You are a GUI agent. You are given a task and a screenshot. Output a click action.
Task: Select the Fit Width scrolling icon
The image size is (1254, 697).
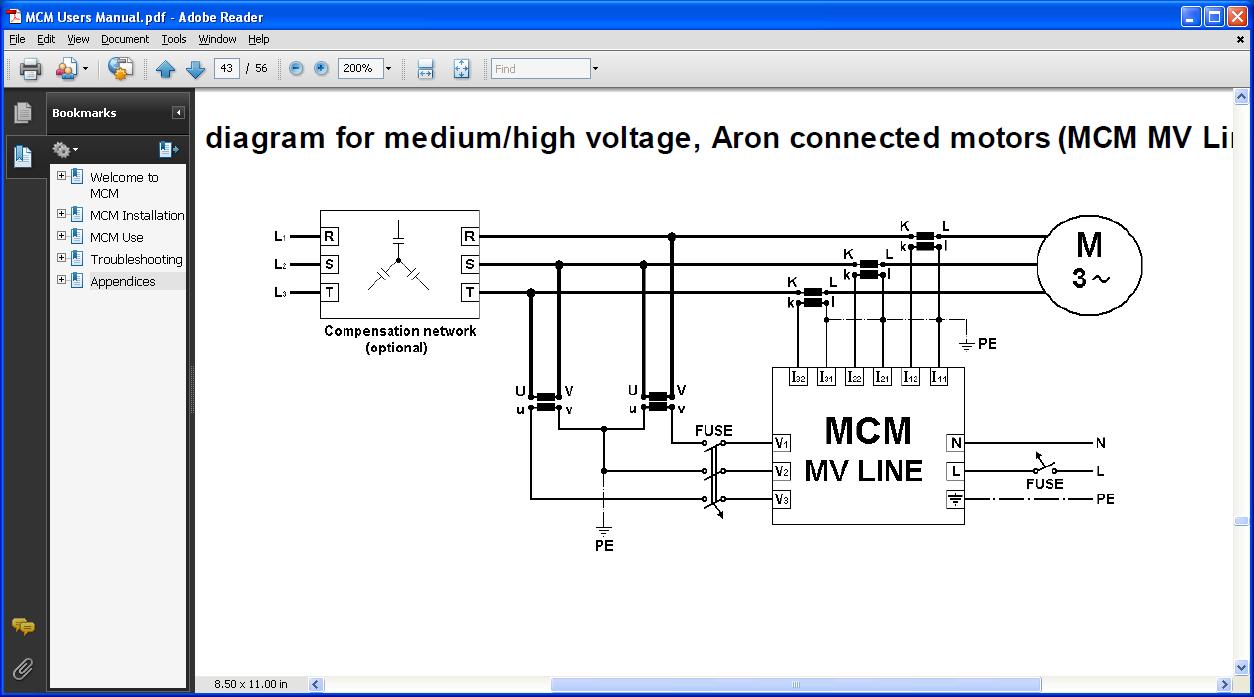point(425,69)
